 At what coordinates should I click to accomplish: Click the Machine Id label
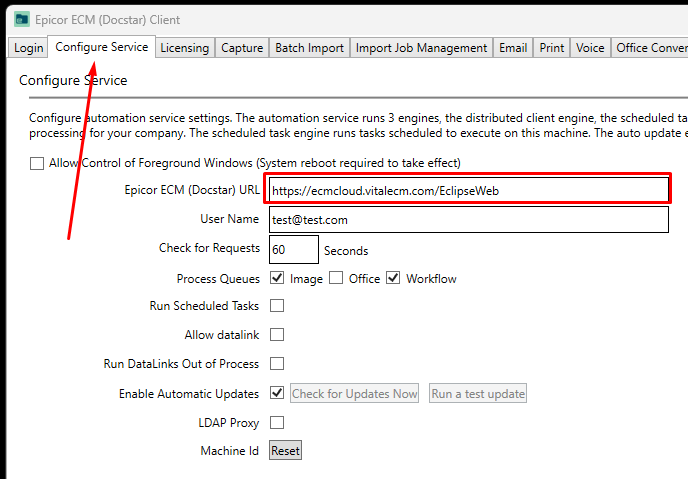[229, 450]
